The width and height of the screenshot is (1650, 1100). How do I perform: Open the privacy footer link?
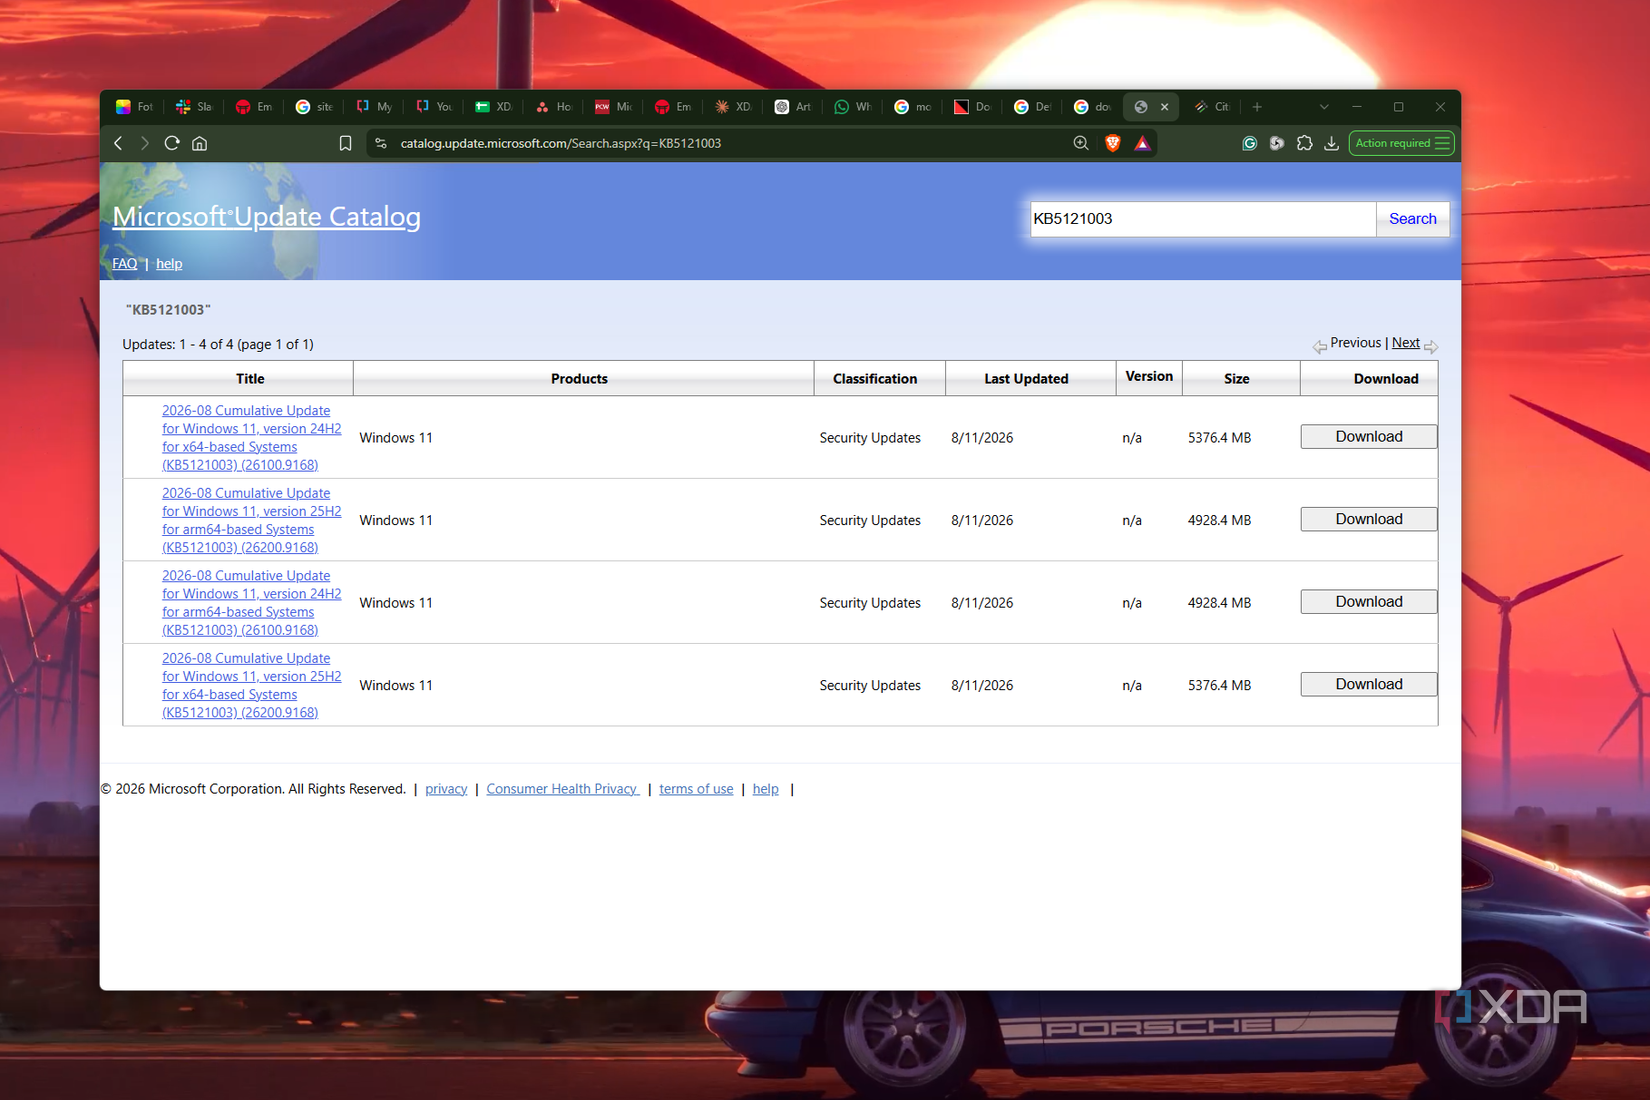(x=446, y=789)
